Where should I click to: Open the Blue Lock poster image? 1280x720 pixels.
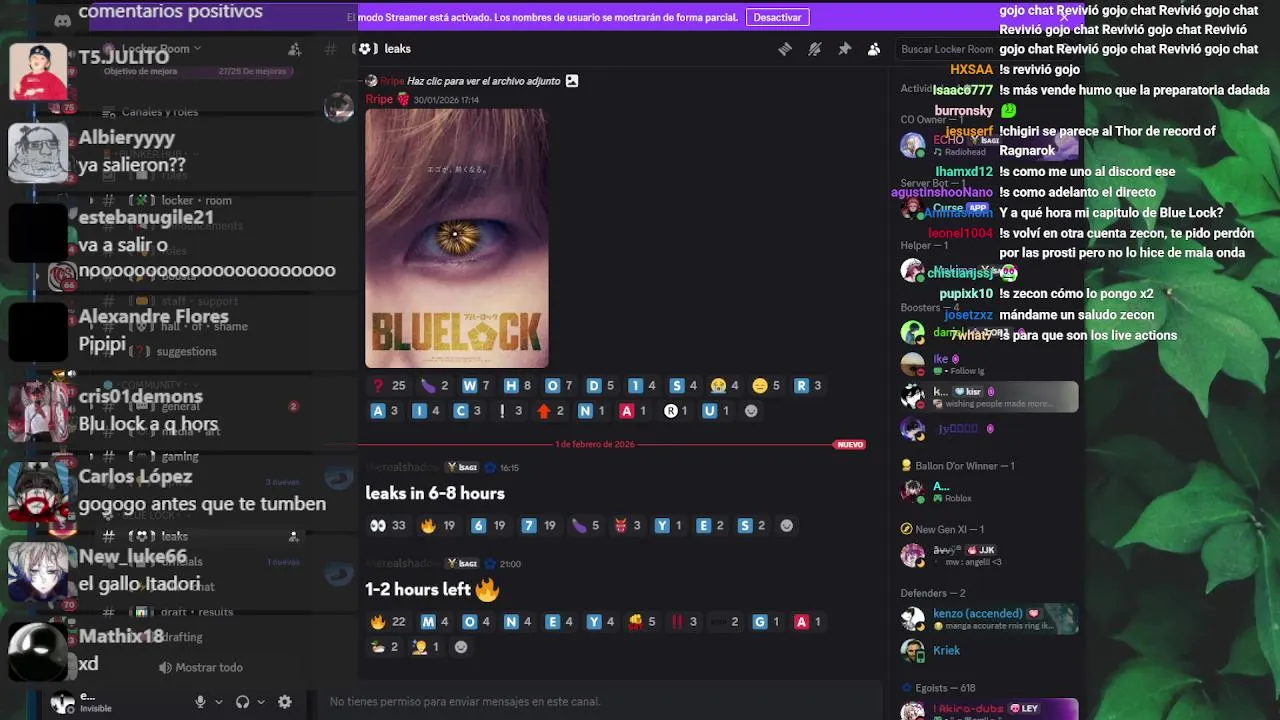pyautogui.click(x=457, y=238)
